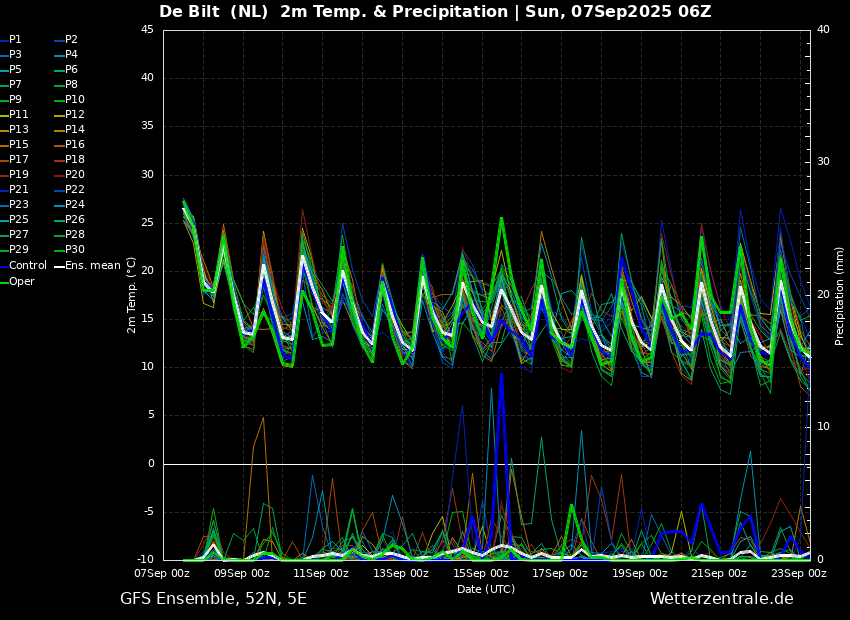Click the P1 legend entry
The height and width of the screenshot is (620, 850).
coord(11,40)
